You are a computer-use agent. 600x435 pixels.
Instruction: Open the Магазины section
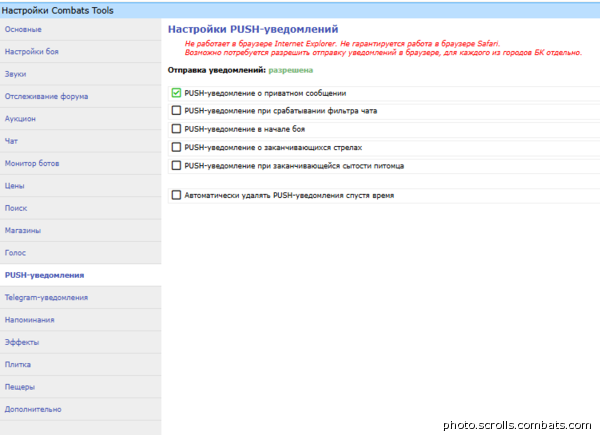pyautogui.click(x=23, y=230)
